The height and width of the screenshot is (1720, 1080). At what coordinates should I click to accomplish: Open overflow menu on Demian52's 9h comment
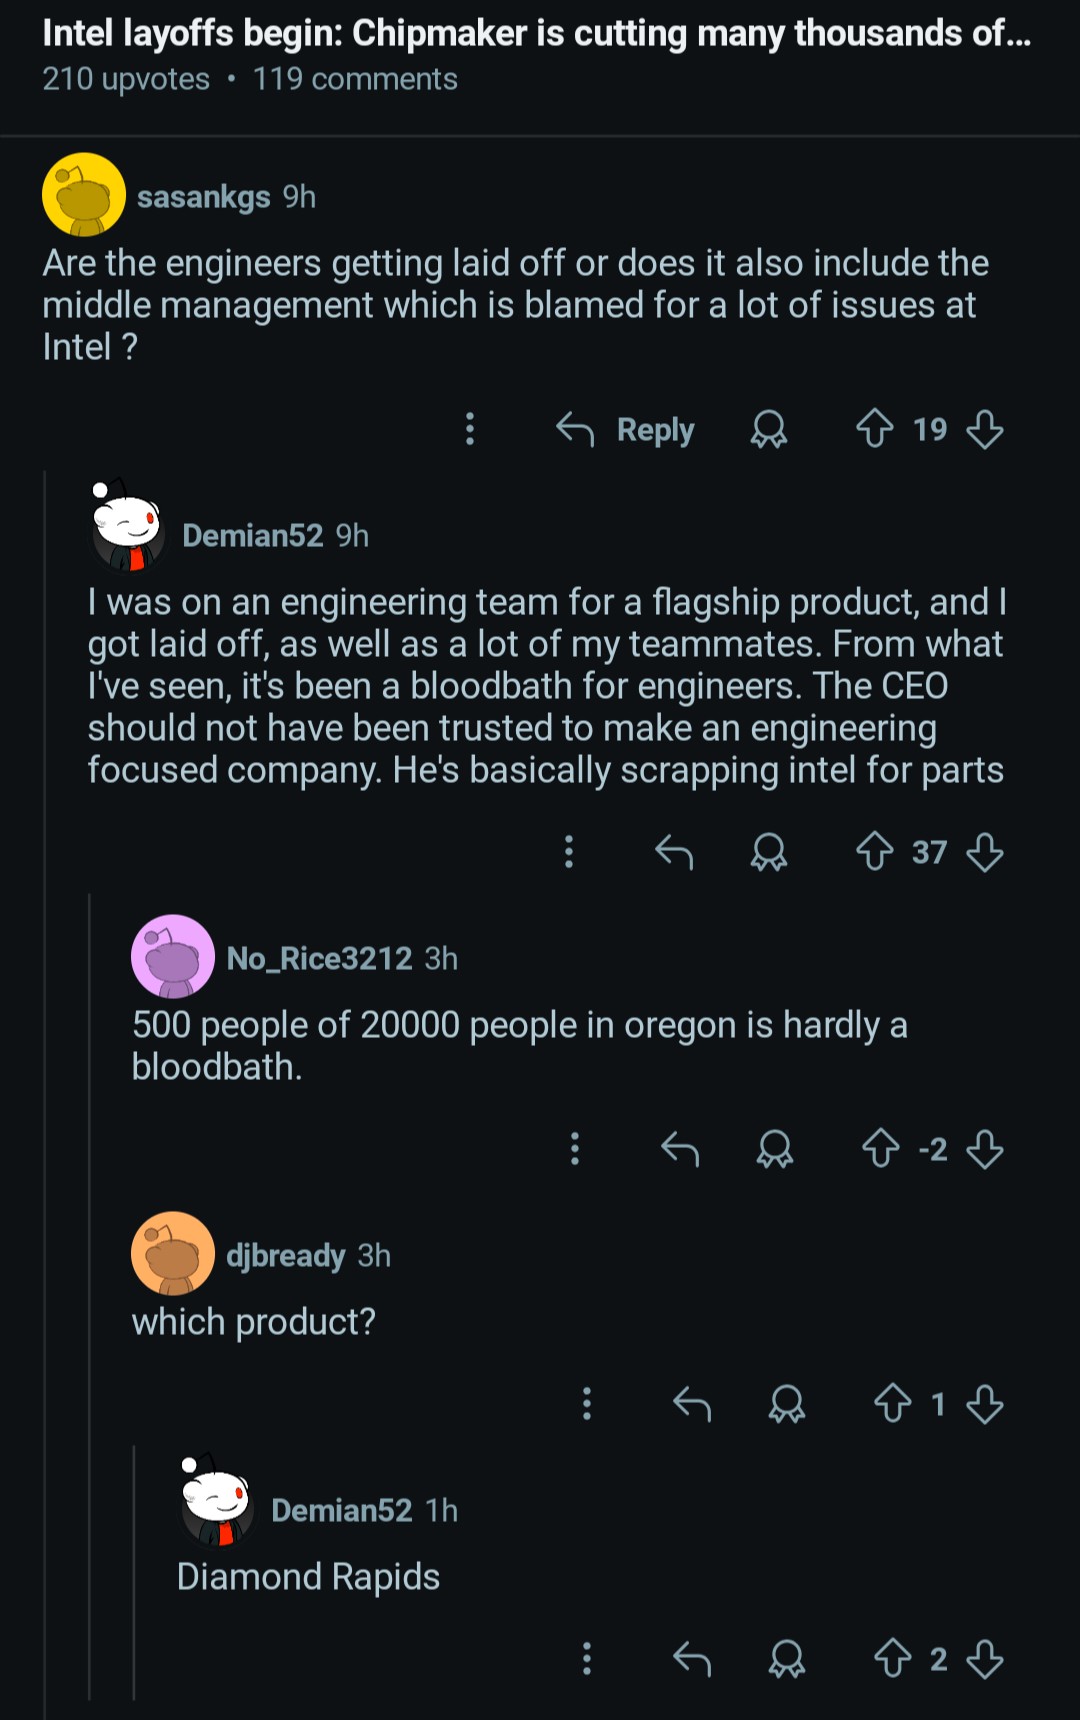569,852
